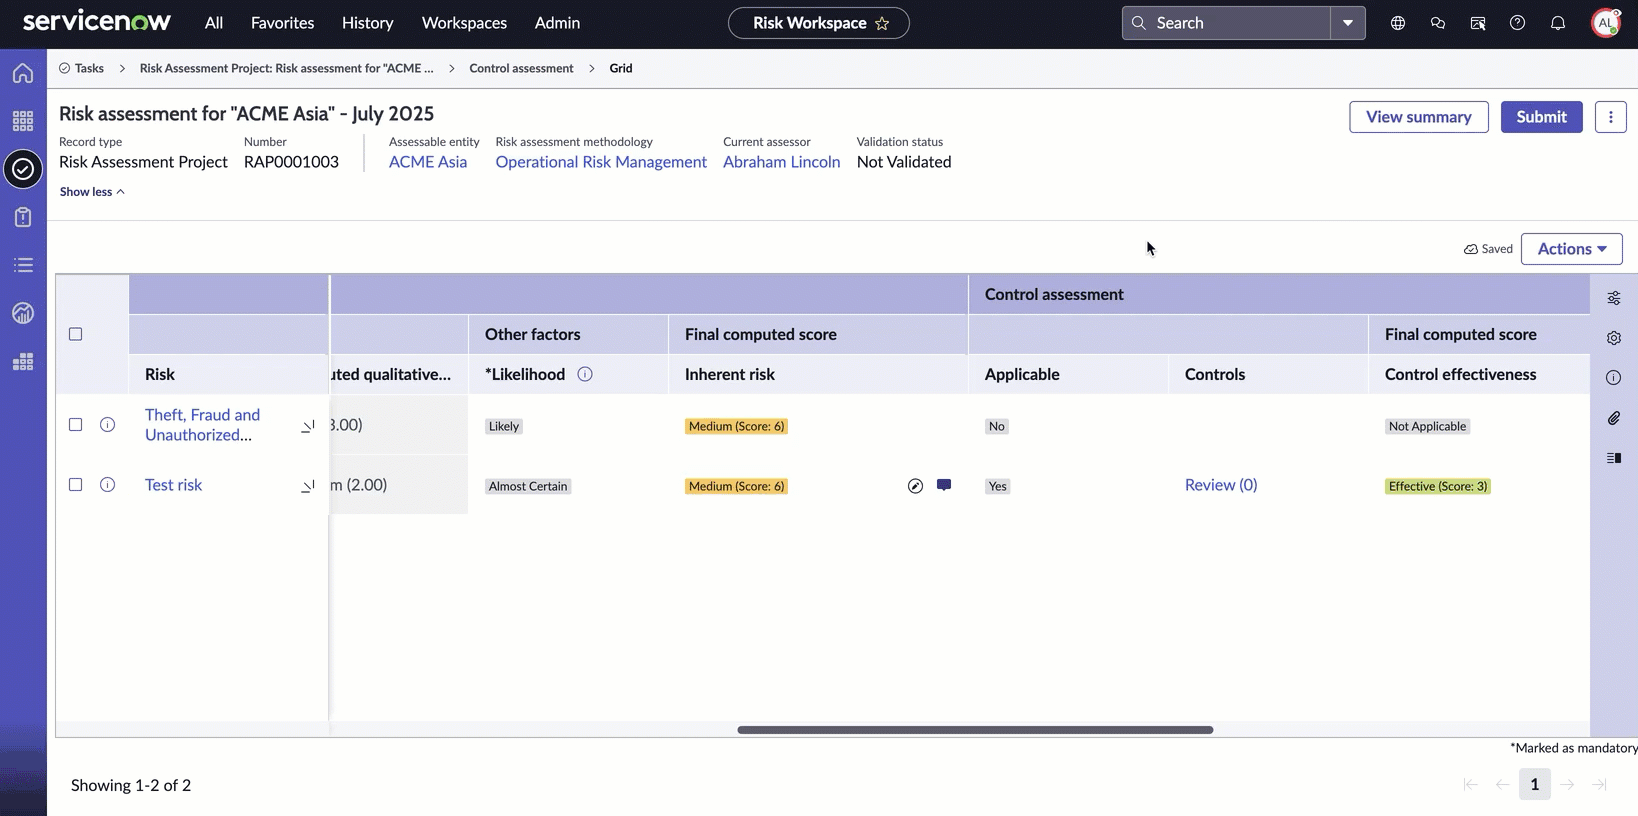The height and width of the screenshot is (816, 1638).
Task: Open the Likely likelihood dropdown value
Action: point(504,426)
